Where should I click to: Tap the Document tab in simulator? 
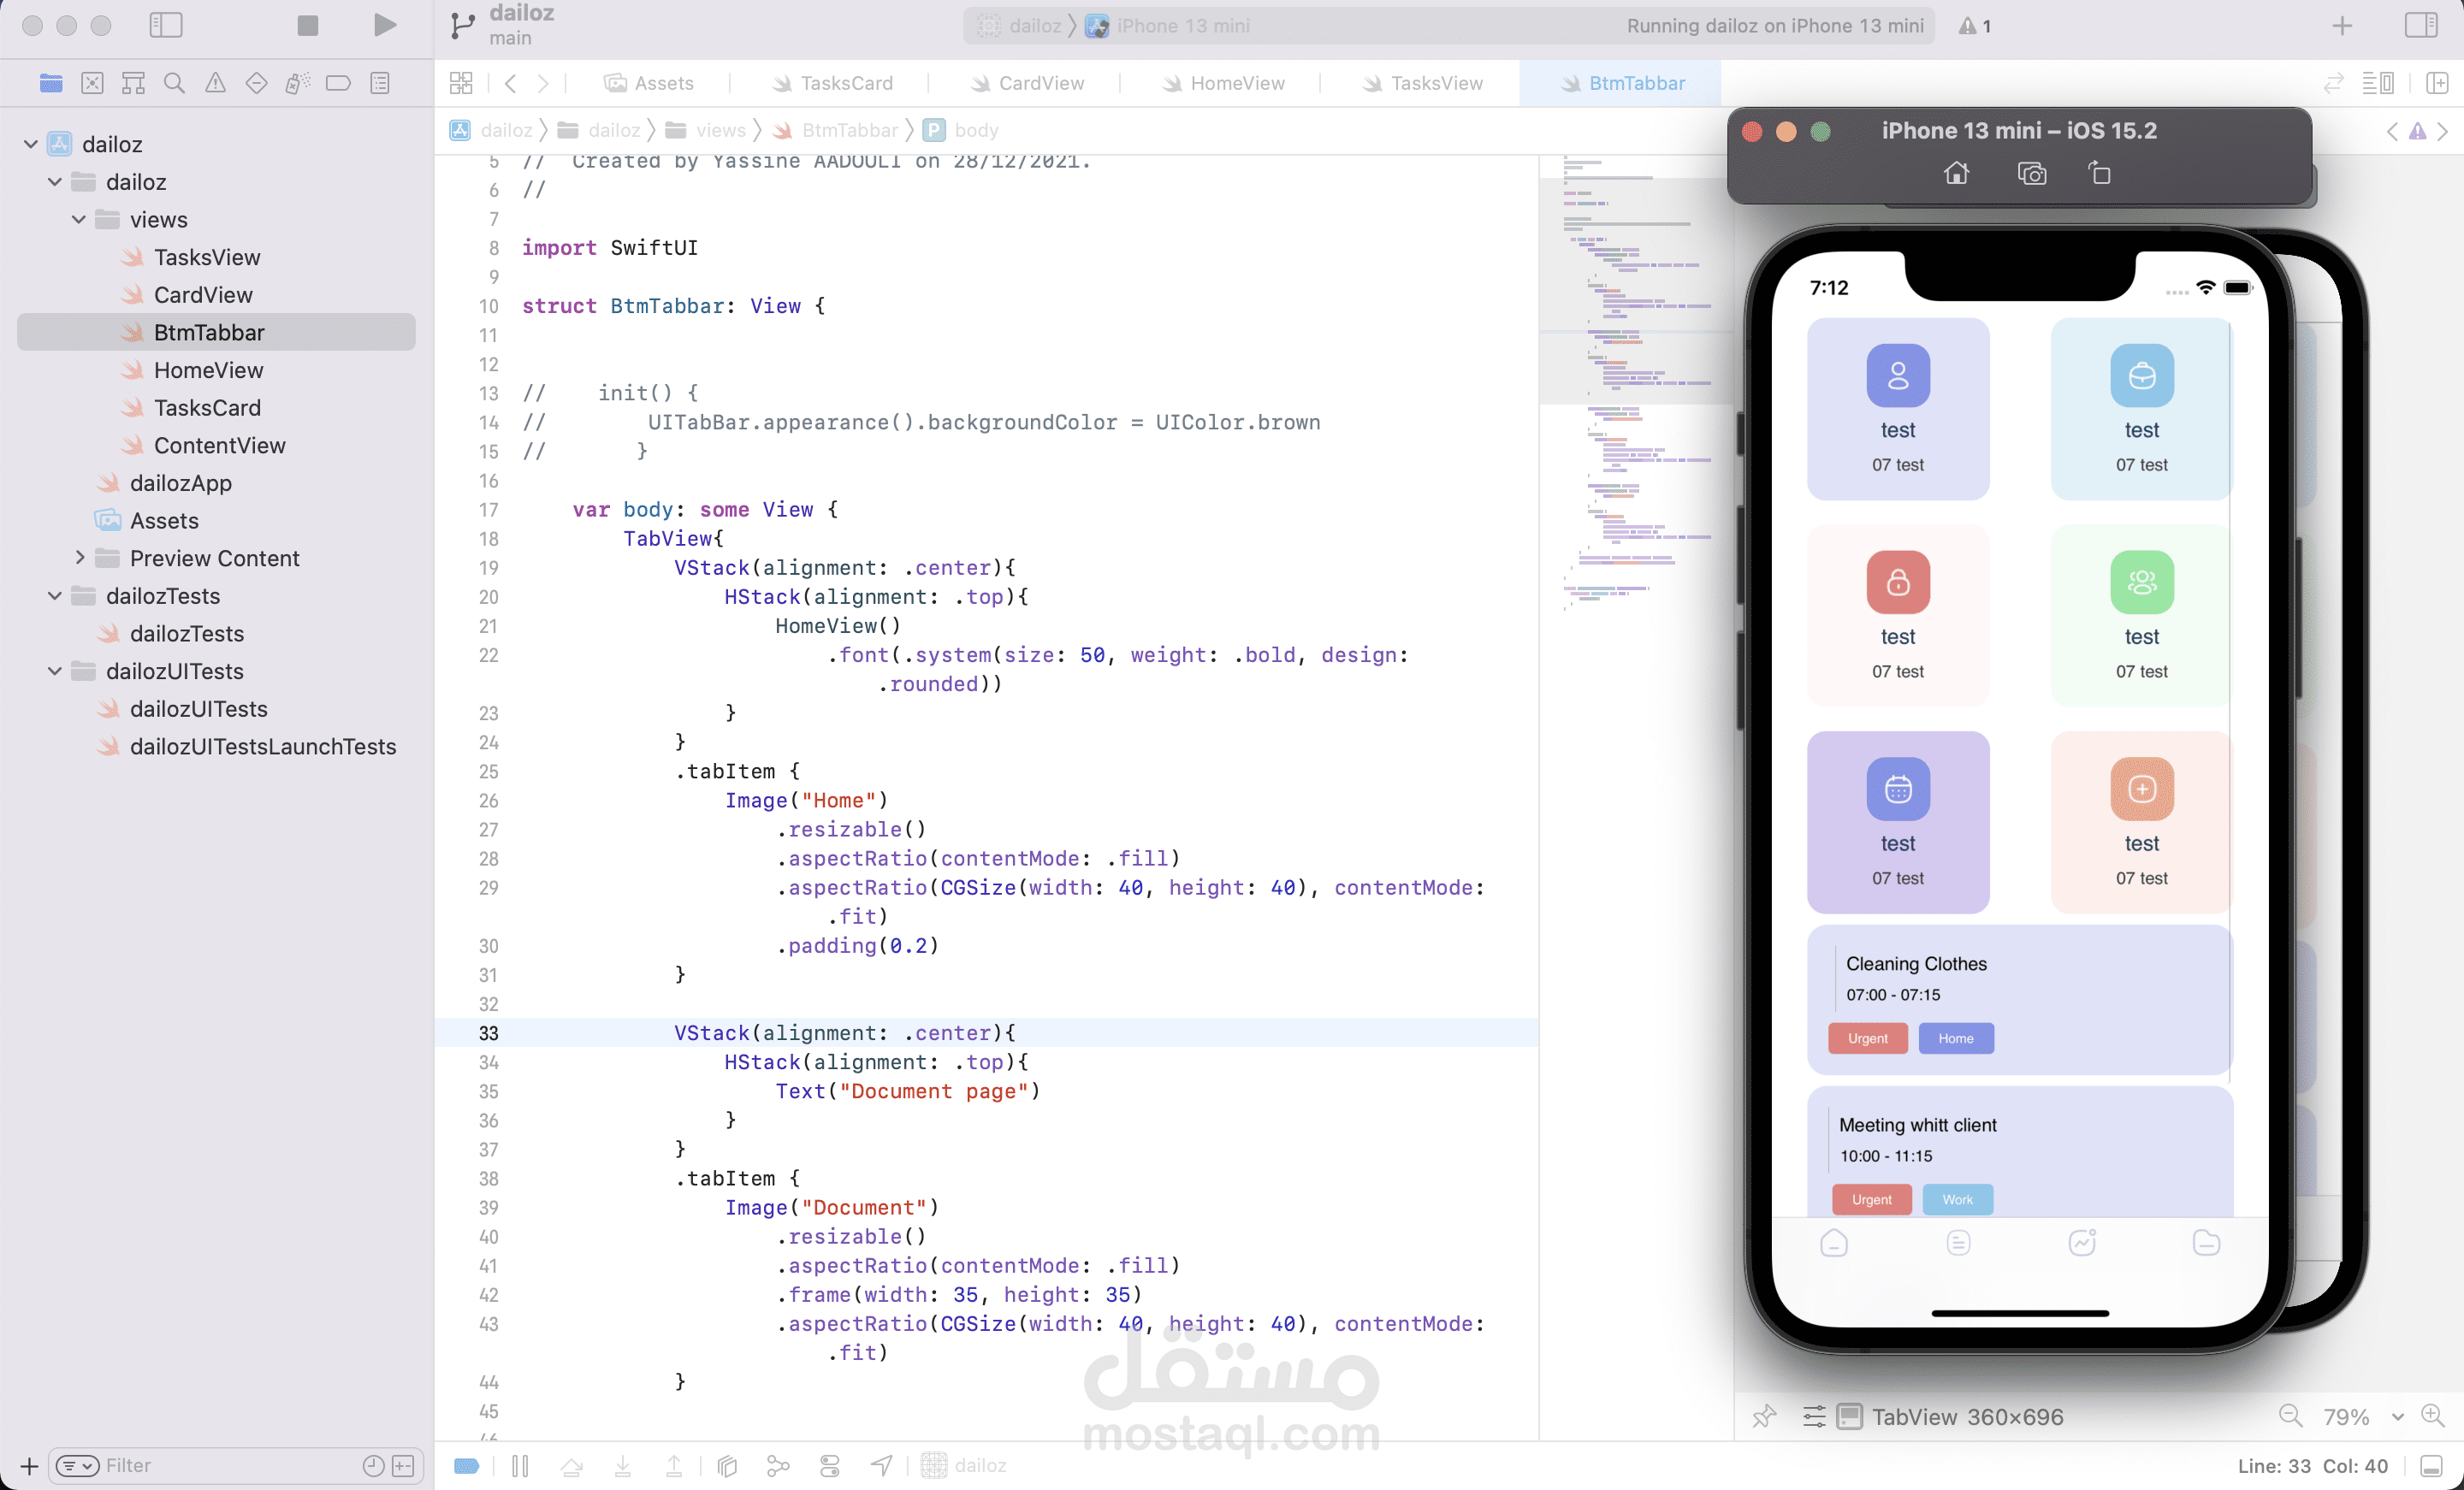pos(1958,1242)
